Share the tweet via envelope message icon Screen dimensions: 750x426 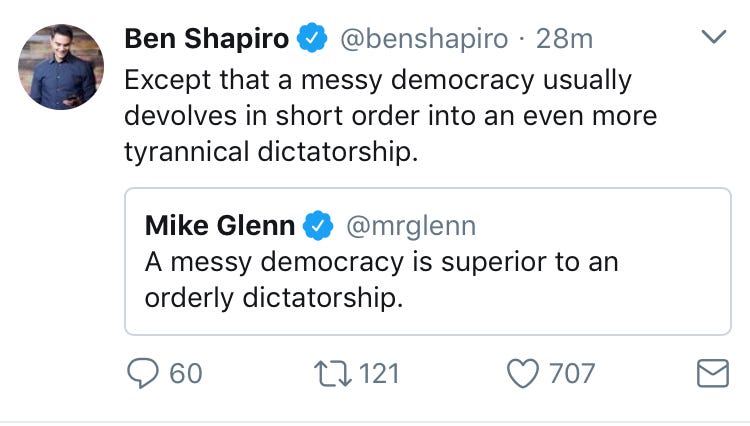(x=711, y=374)
